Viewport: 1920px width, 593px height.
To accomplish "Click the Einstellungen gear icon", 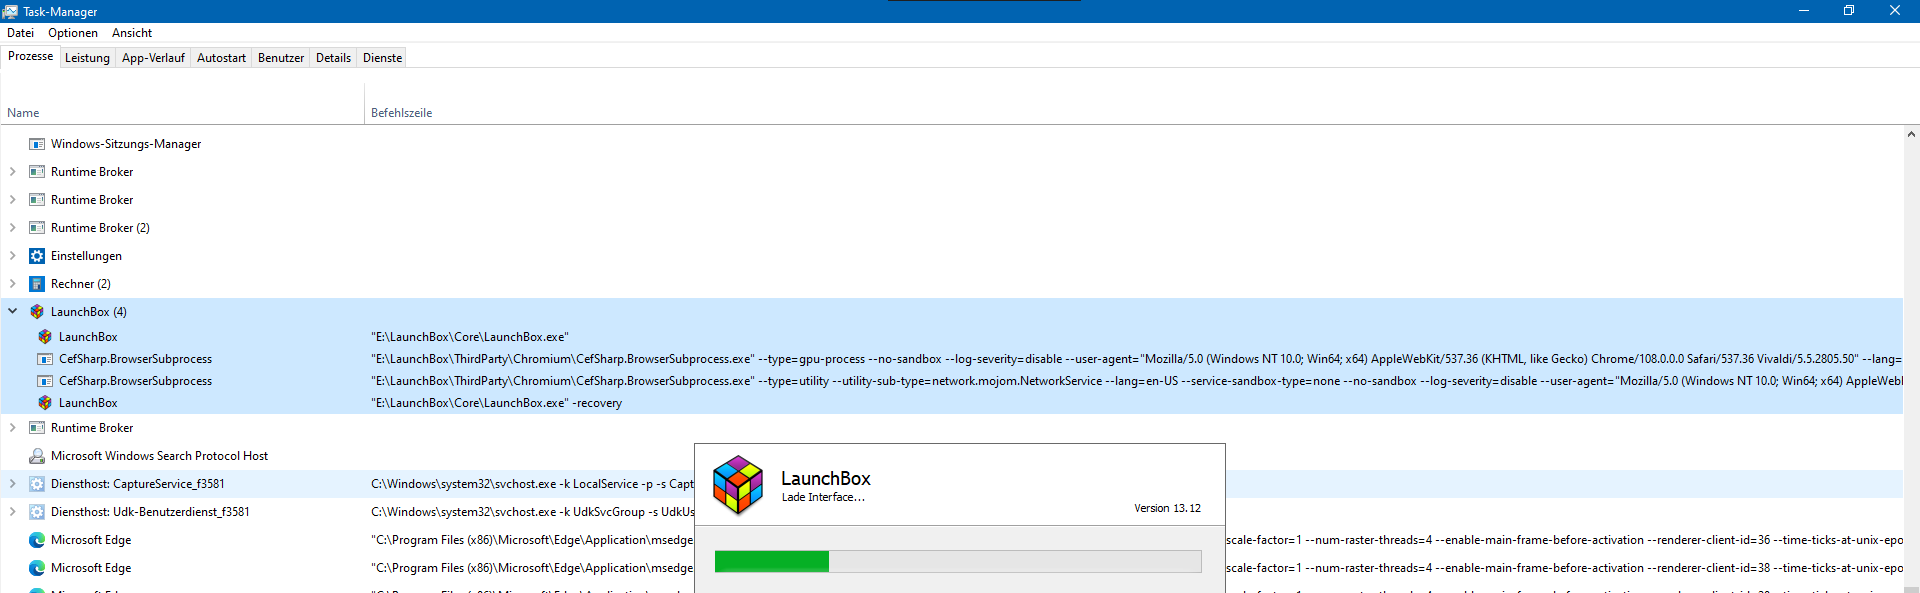I will coord(37,256).
